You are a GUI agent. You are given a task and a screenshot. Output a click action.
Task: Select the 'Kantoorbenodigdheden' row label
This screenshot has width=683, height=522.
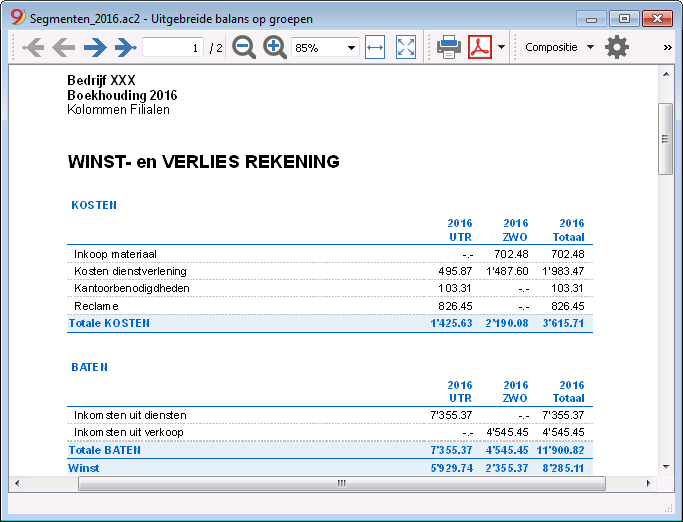pyautogui.click(x=132, y=288)
